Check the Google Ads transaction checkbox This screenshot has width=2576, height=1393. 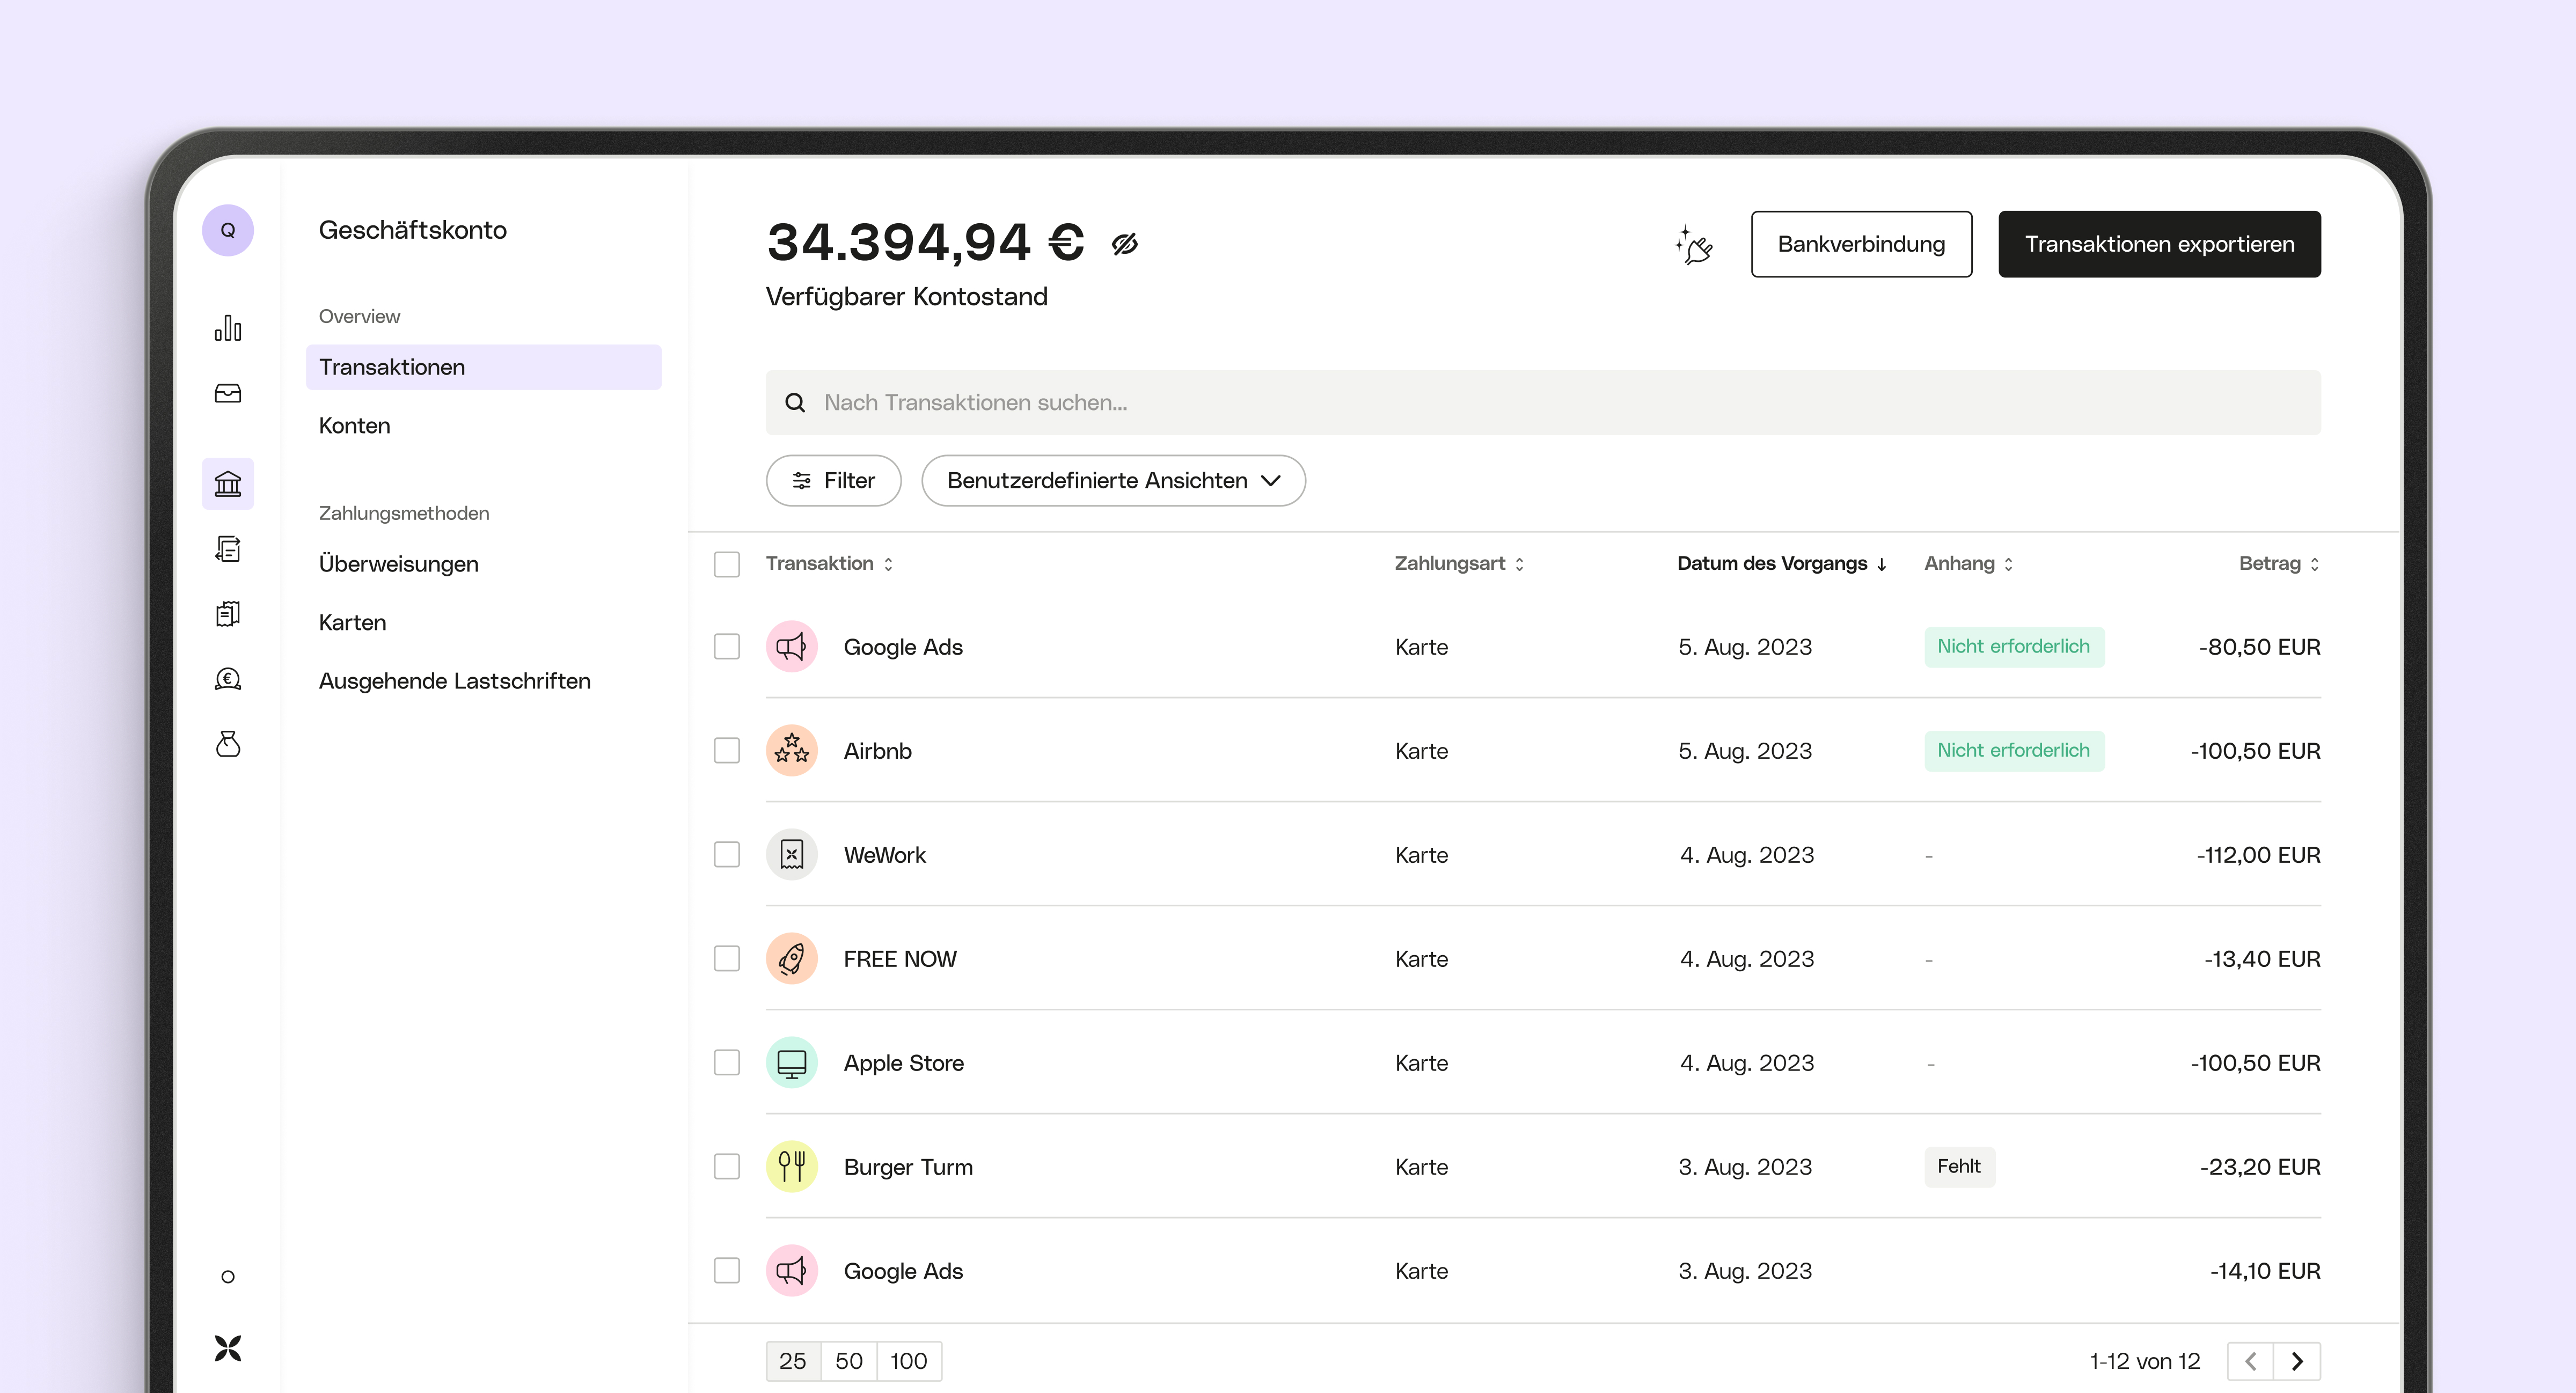point(726,647)
